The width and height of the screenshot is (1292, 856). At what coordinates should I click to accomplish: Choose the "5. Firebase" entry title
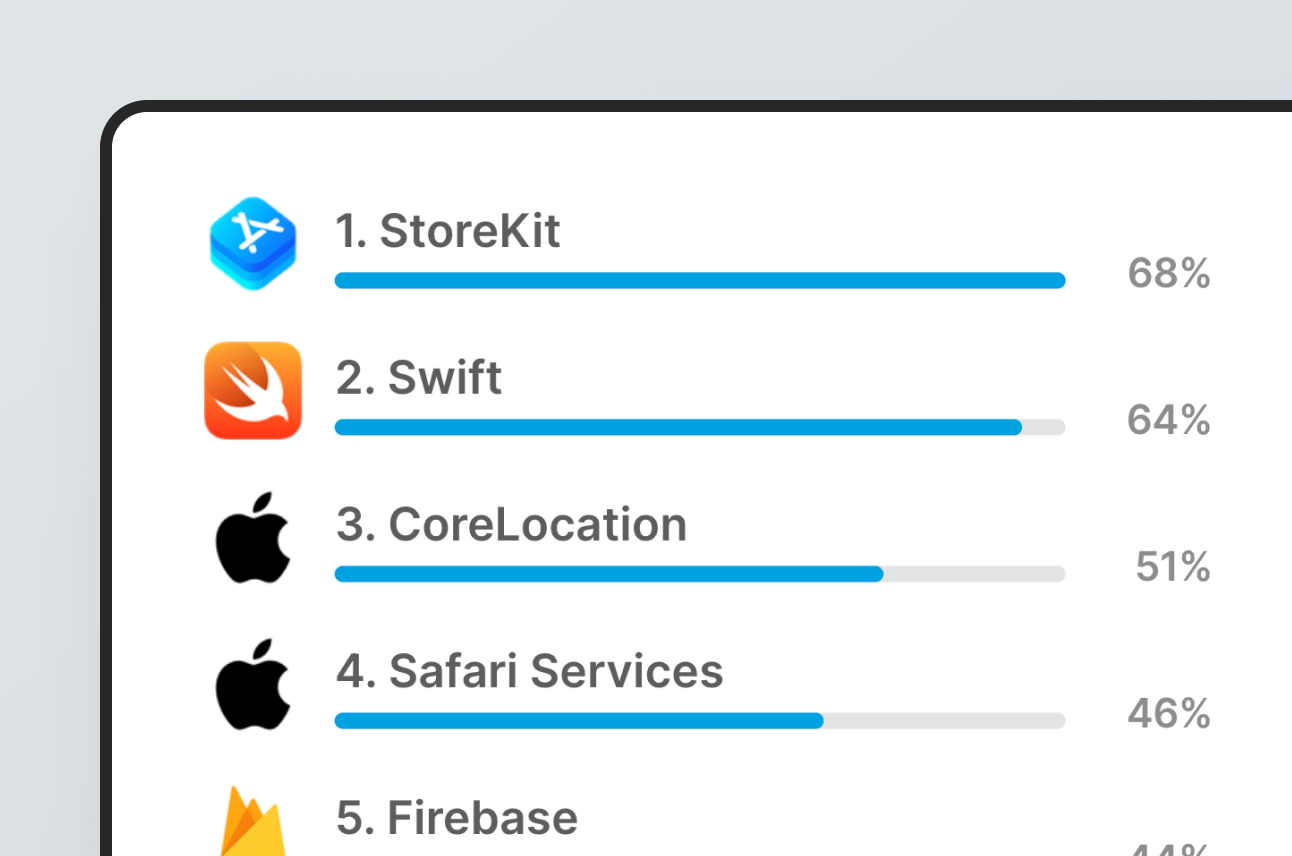pyautogui.click(x=457, y=817)
